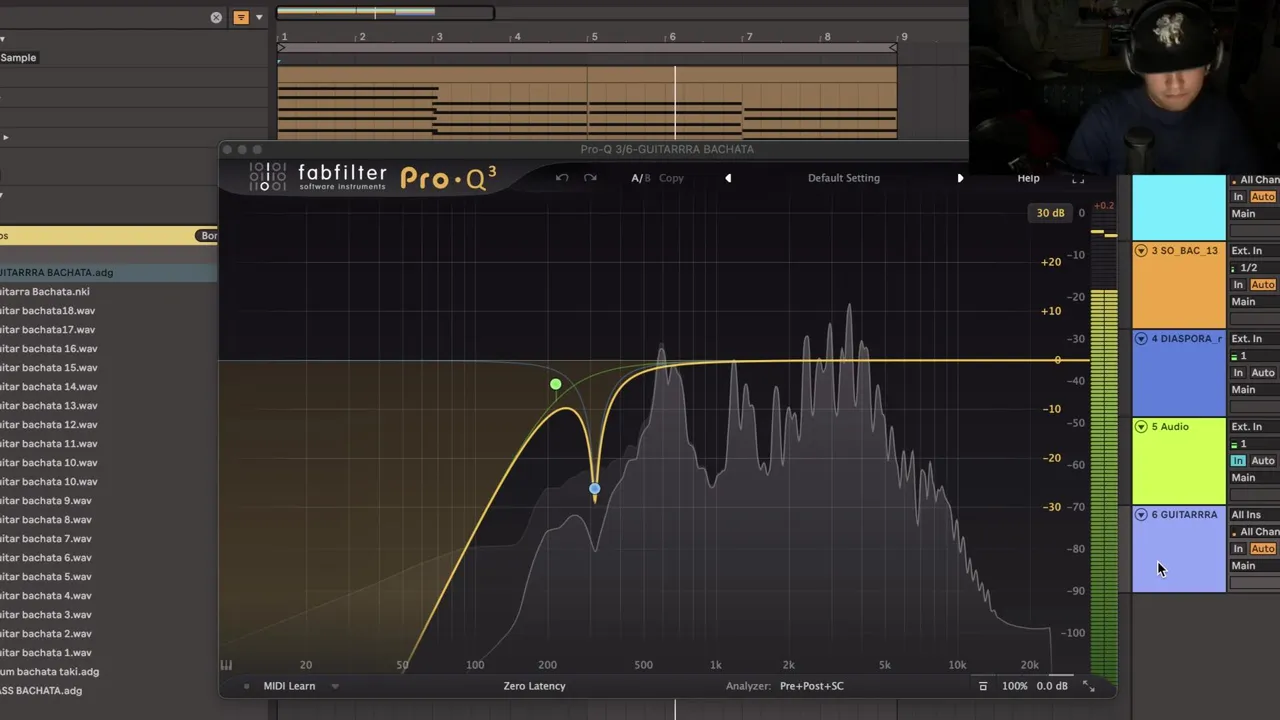
Task: Click the 0.0 dB output gain value
Action: [1051, 686]
